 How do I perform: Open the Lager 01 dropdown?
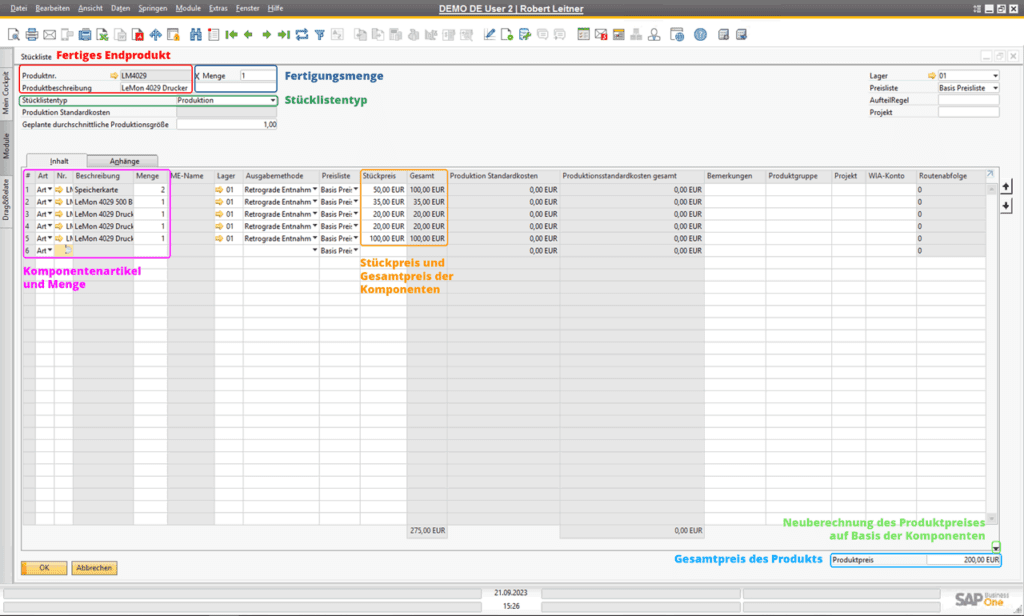[x=995, y=76]
